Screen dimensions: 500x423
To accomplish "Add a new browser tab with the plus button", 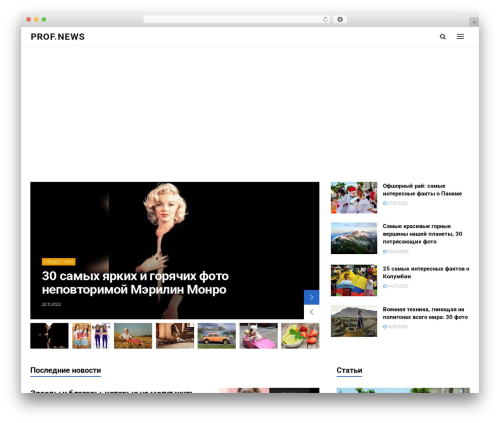I will click(474, 22).
